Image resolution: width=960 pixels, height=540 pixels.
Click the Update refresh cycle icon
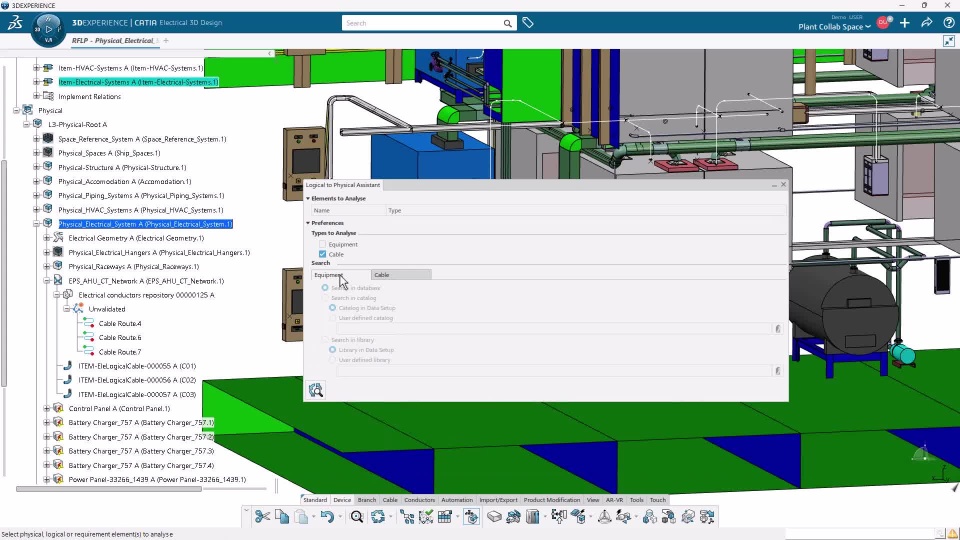pyautogui.click(x=378, y=517)
